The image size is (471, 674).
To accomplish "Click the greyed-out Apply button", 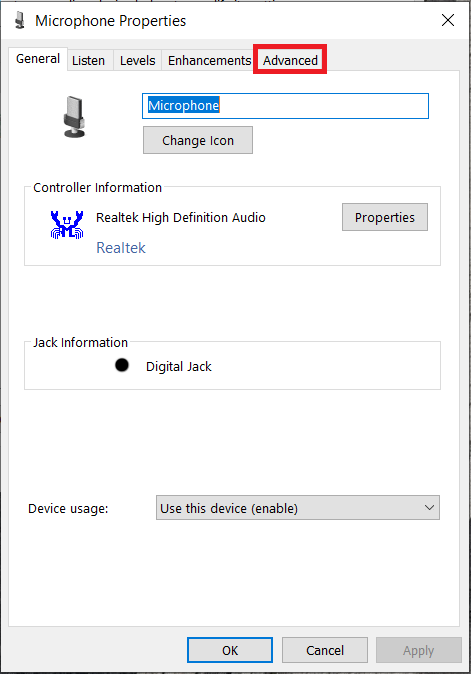I will pos(419,650).
